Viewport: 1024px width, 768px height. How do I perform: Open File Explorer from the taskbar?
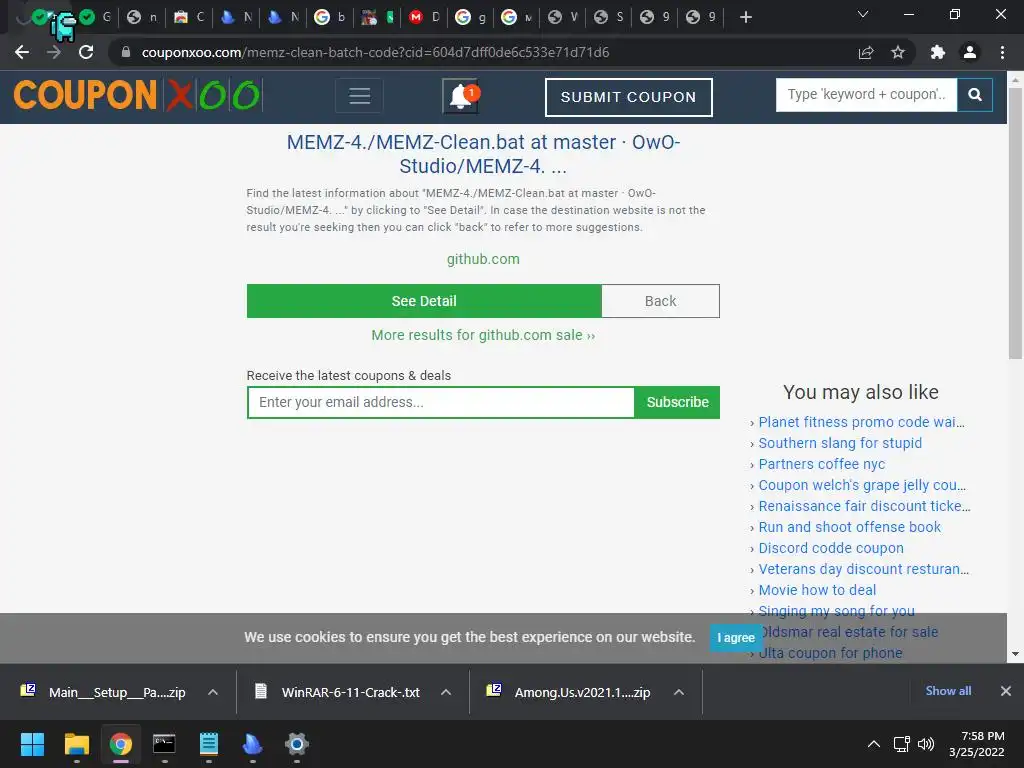click(x=76, y=744)
